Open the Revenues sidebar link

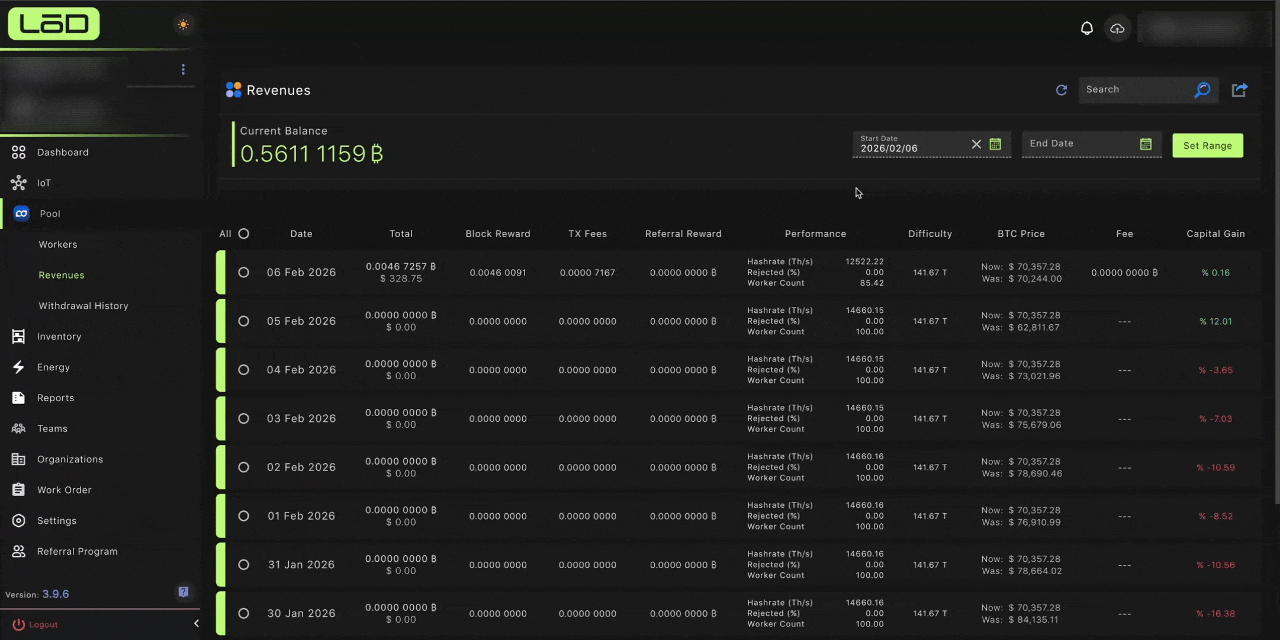pos(61,275)
